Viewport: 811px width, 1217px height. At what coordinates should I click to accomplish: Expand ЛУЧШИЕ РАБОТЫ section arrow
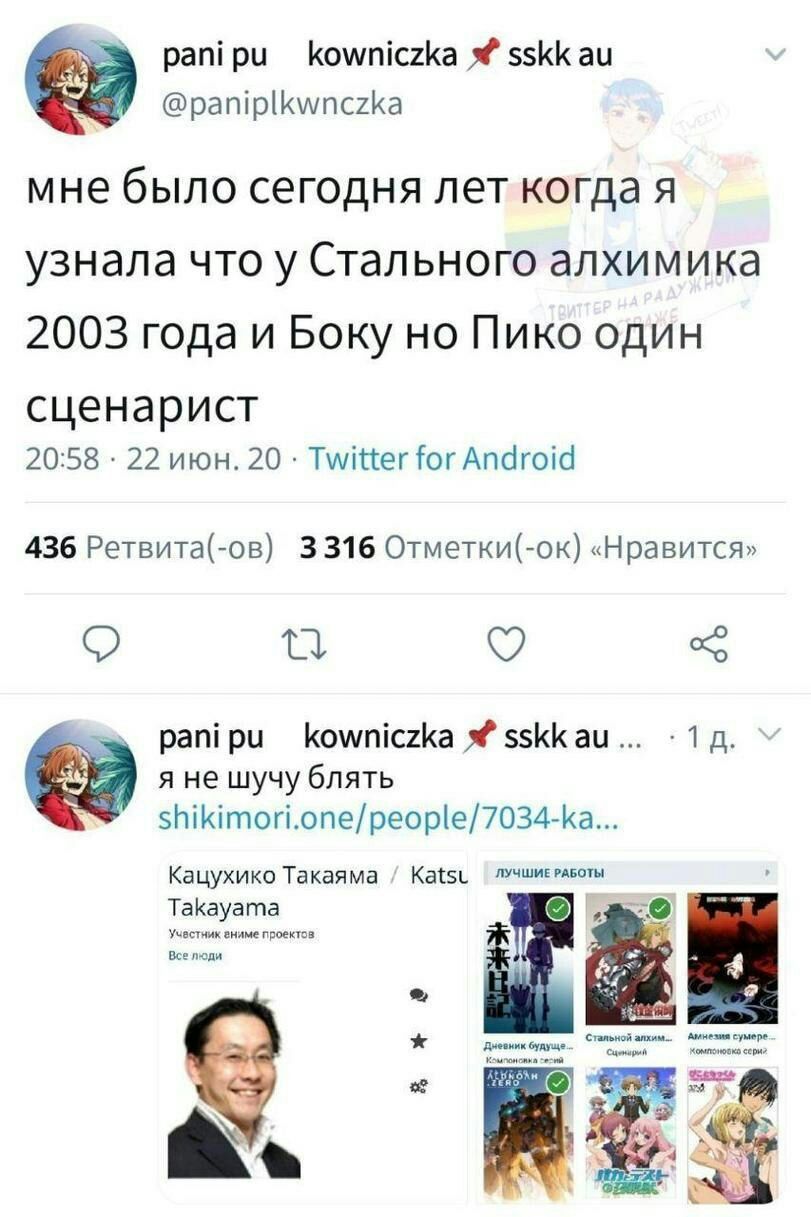tap(768, 873)
